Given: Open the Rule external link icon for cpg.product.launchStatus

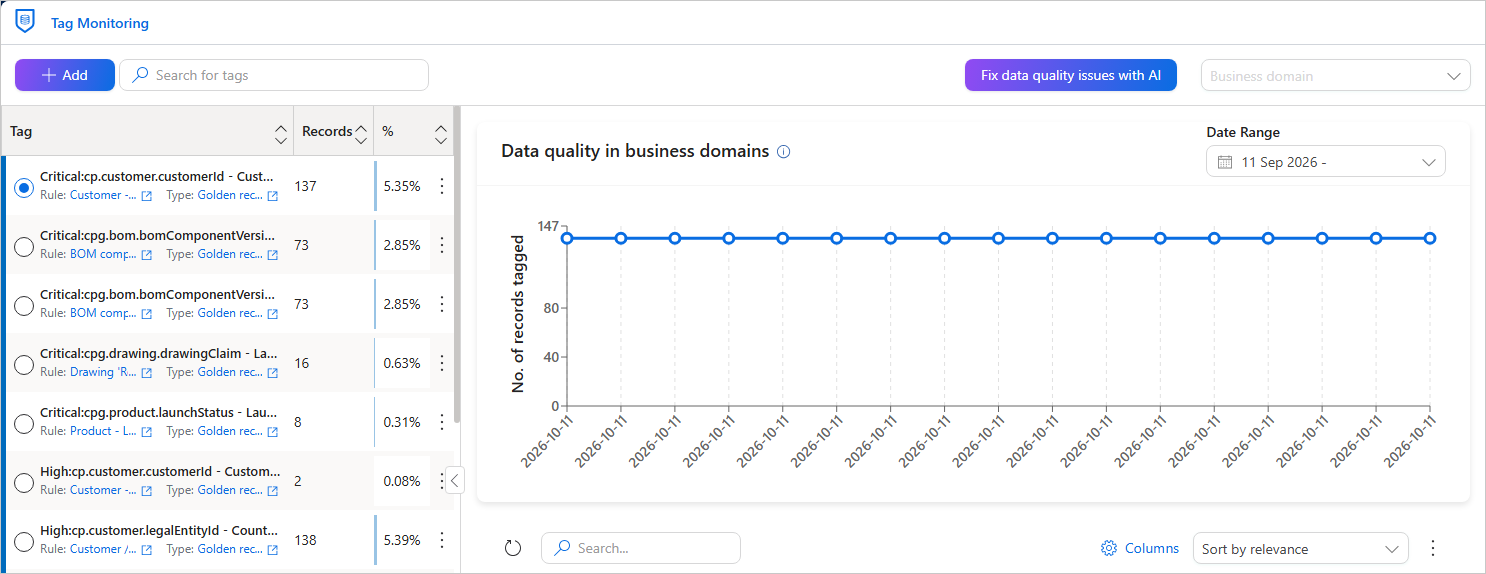Looking at the screenshot, I should (x=147, y=432).
